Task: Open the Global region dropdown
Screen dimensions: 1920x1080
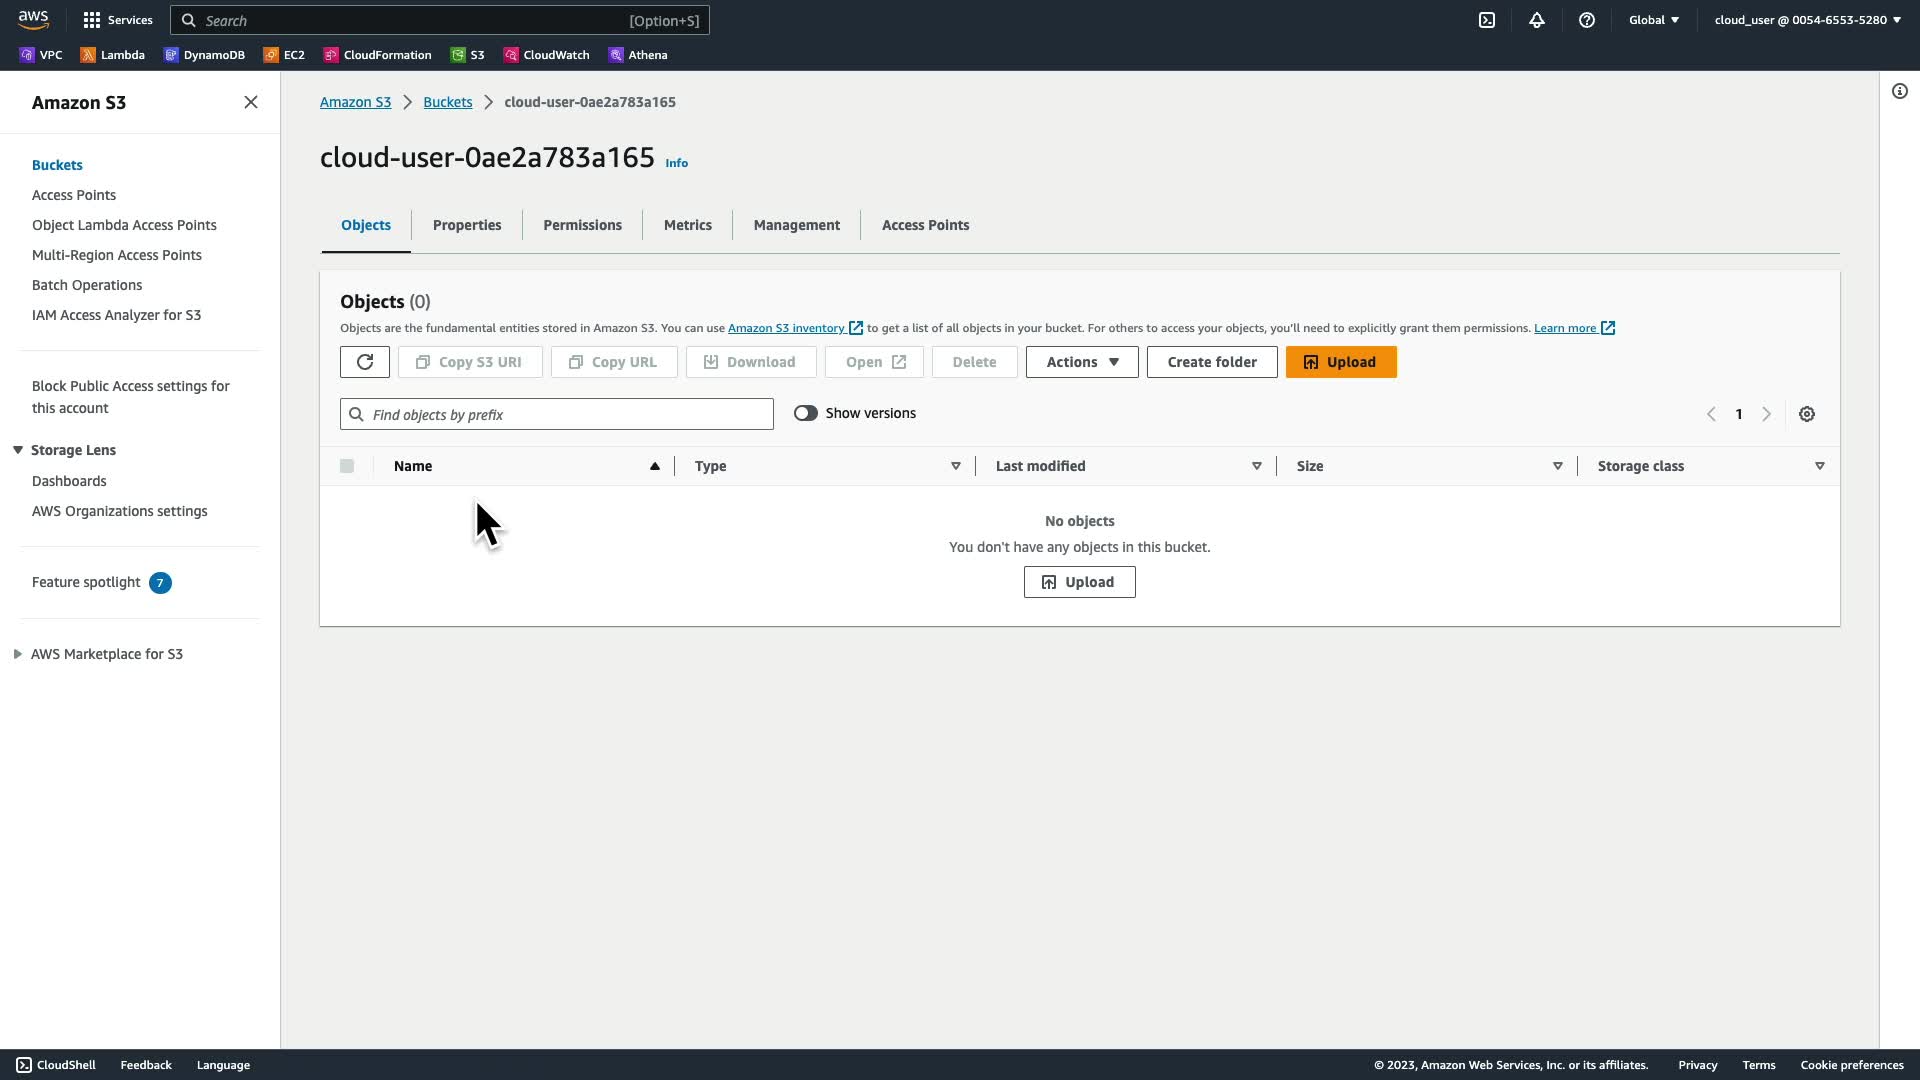Action: (x=1654, y=20)
